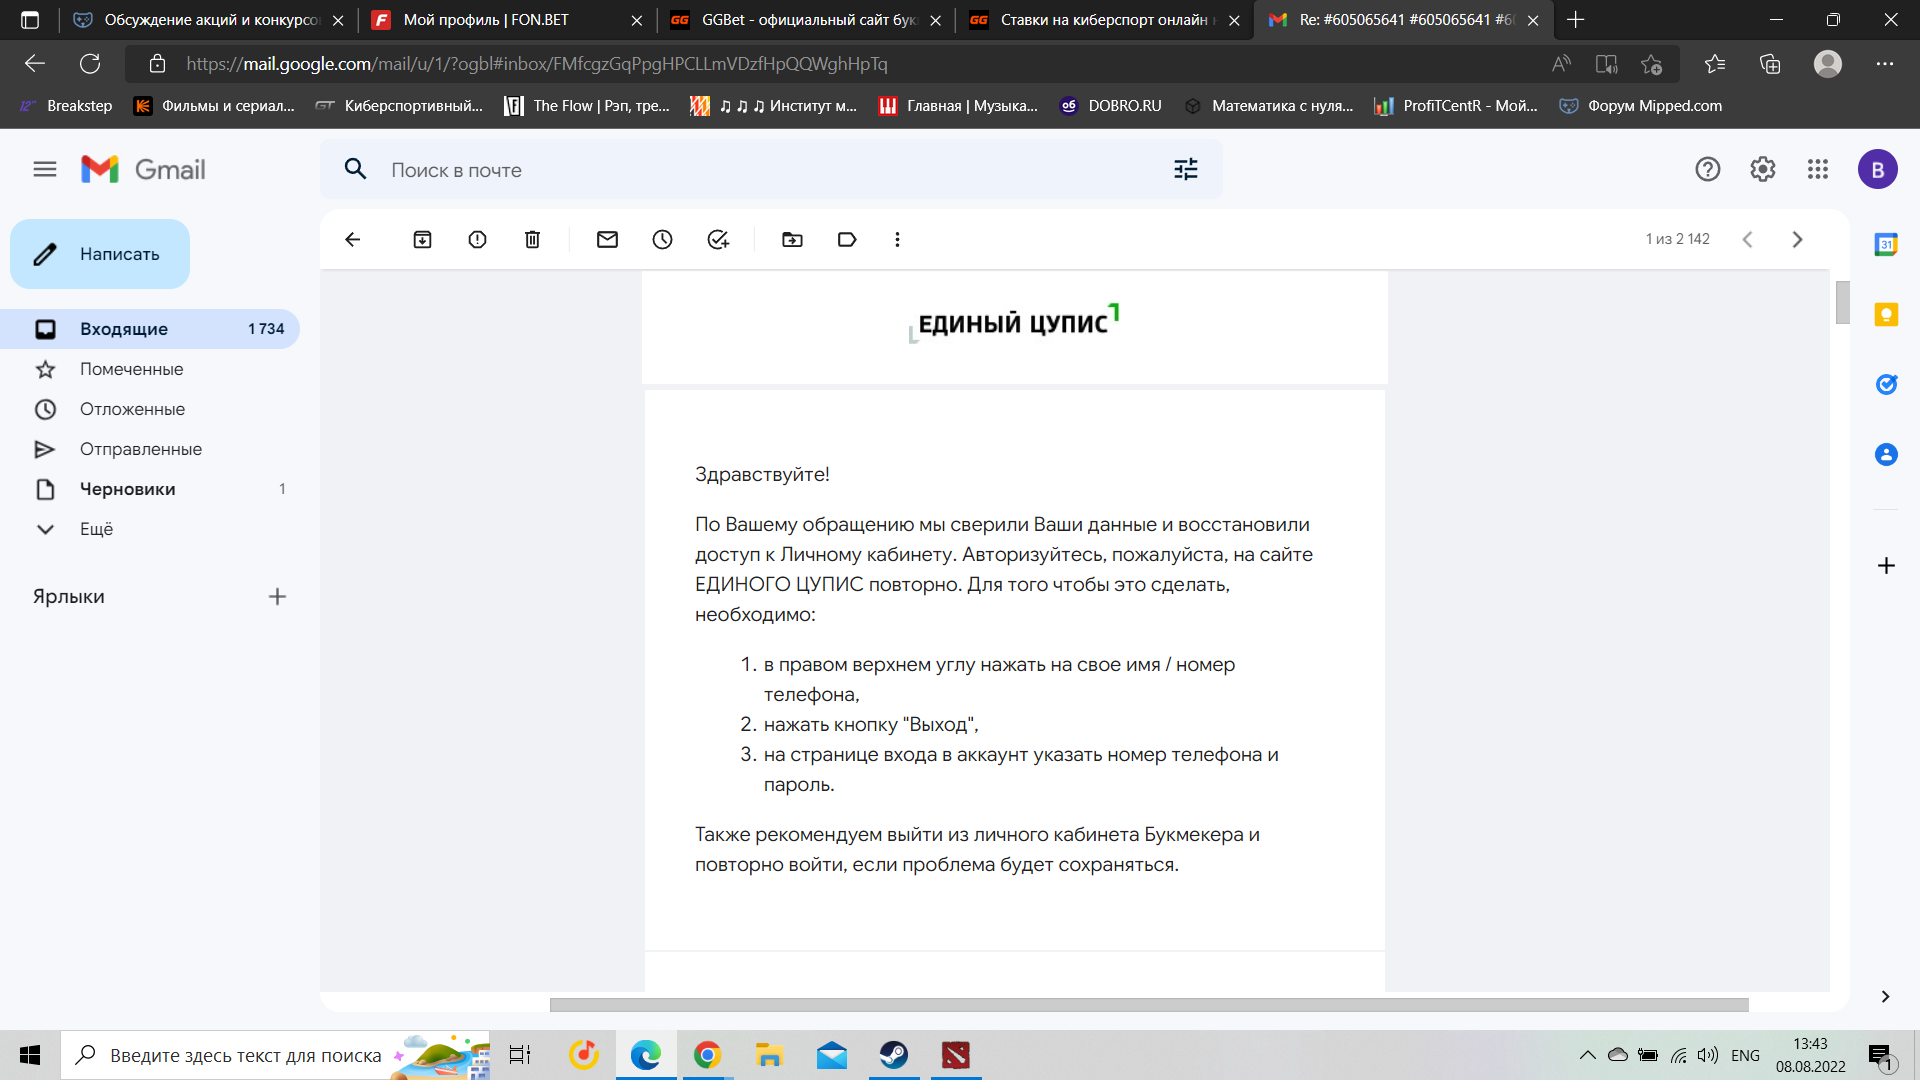Click the Поиск в почте search field
Image resolution: width=1920 pixels, height=1080 pixels.
[x=770, y=170]
